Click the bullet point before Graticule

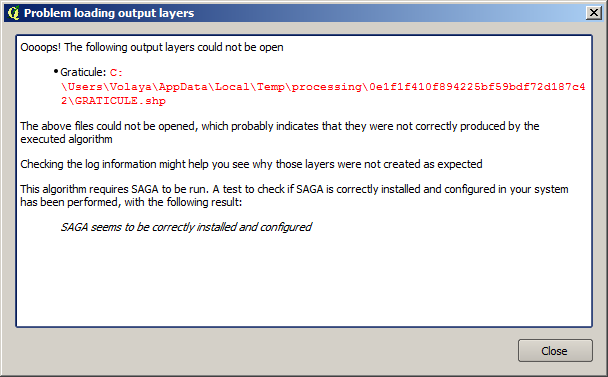coord(56,71)
